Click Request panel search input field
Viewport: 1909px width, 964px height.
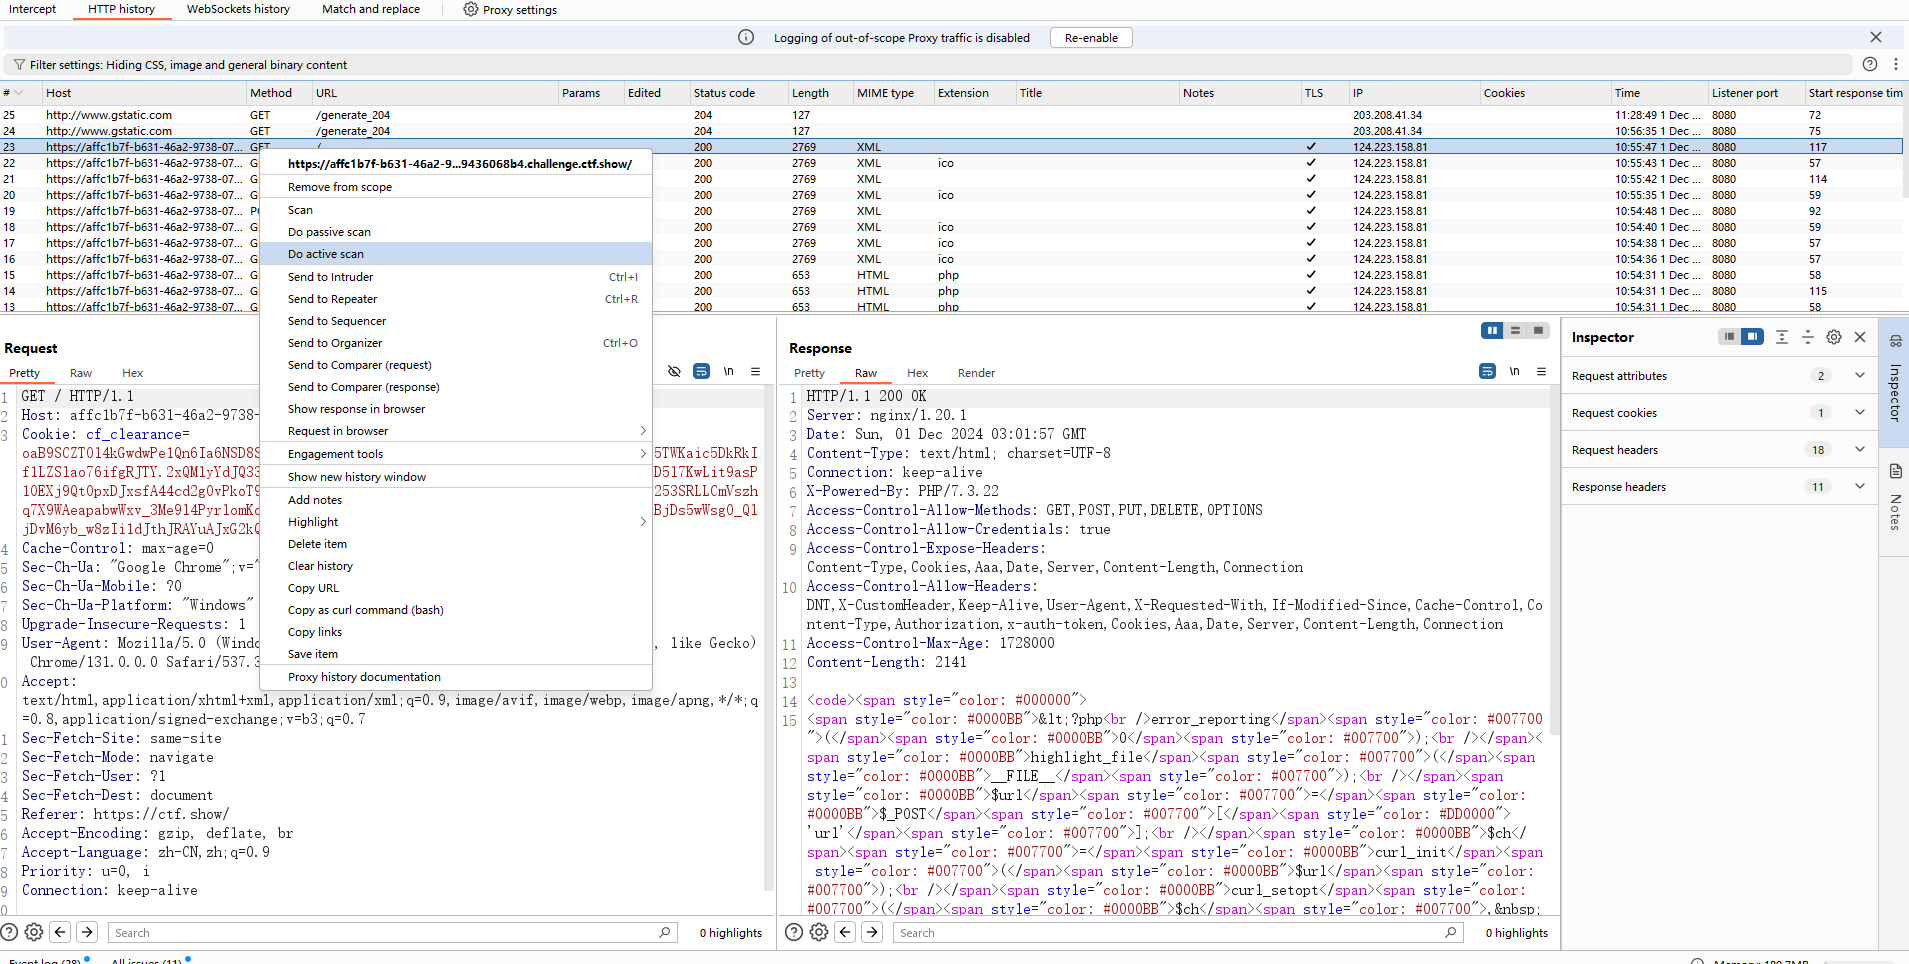(392, 932)
